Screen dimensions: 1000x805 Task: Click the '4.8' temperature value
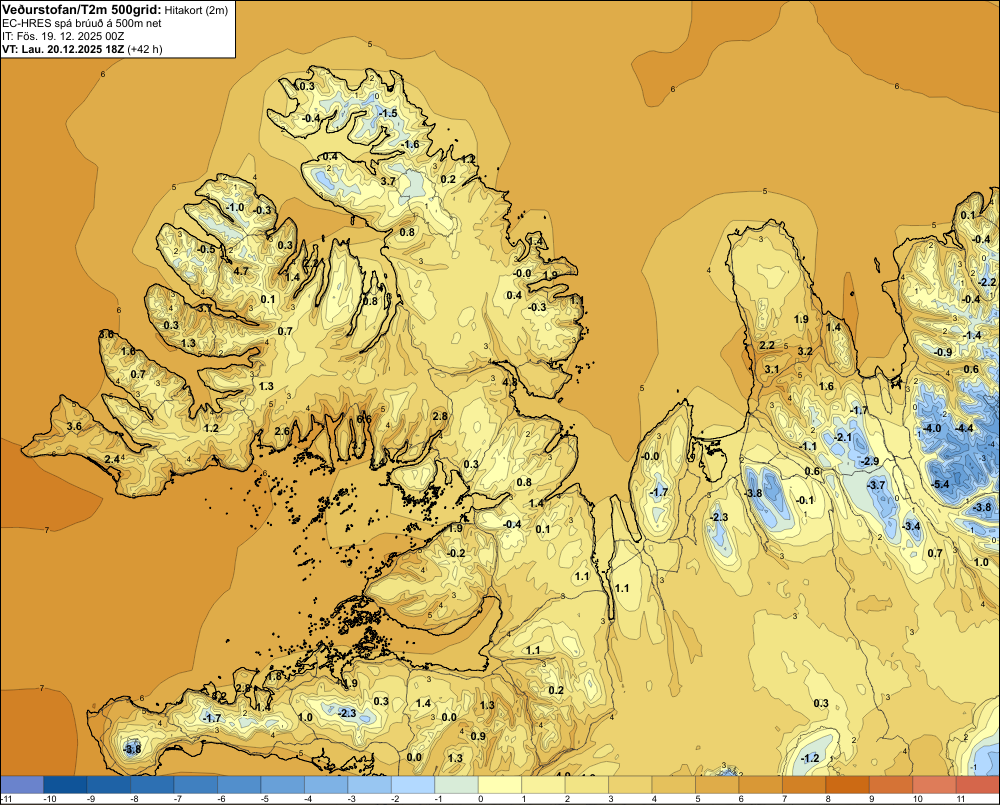pyautogui.click(x=510, y=382)
